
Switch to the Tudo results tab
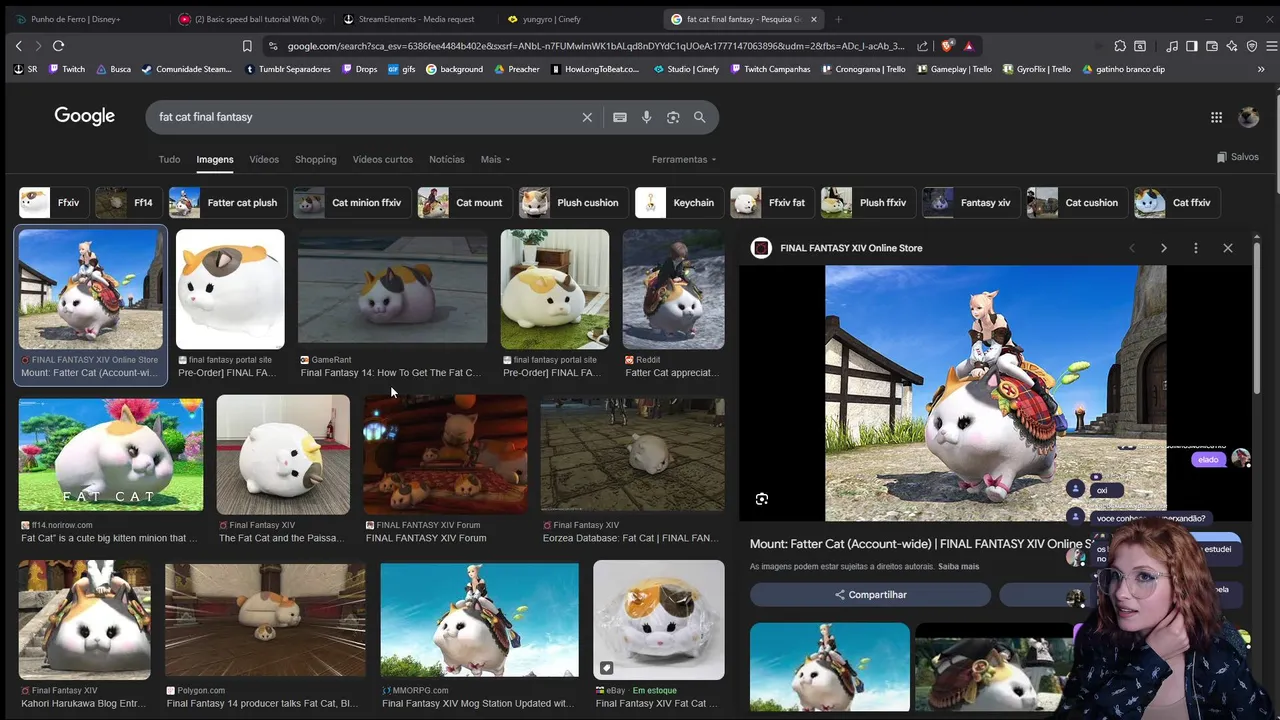tap(169, 159)
